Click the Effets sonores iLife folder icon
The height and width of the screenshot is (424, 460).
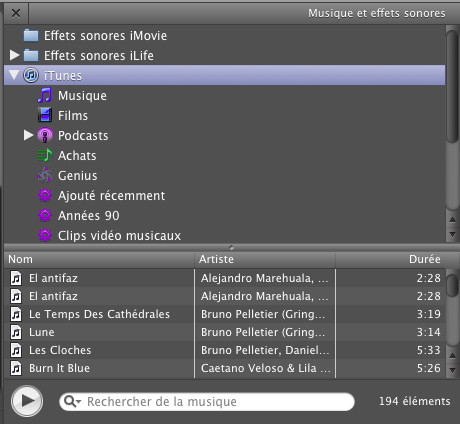[x=31, y=55]
